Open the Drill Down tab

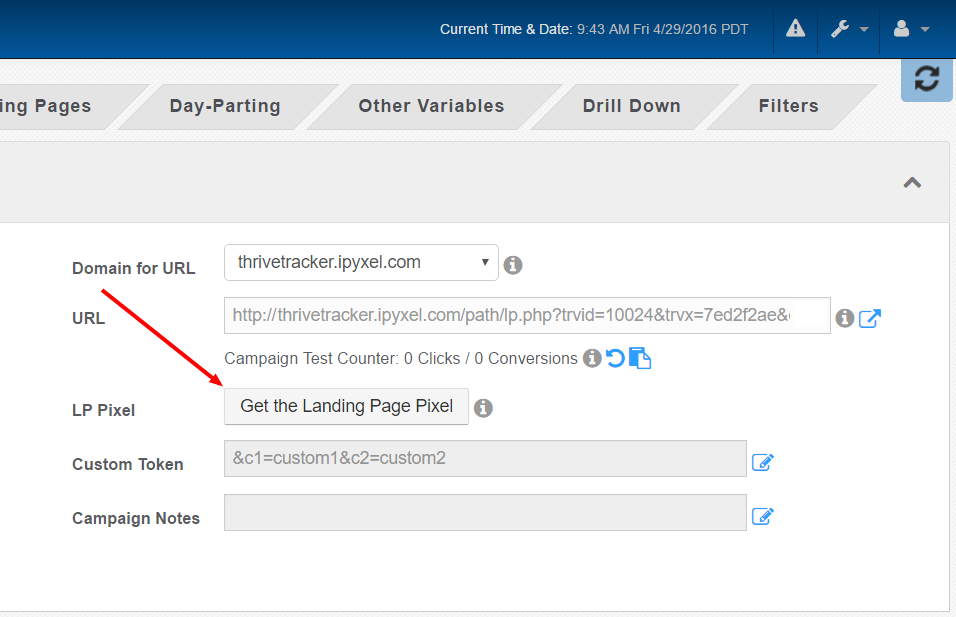pyautogui.click(x=632, y=106)
